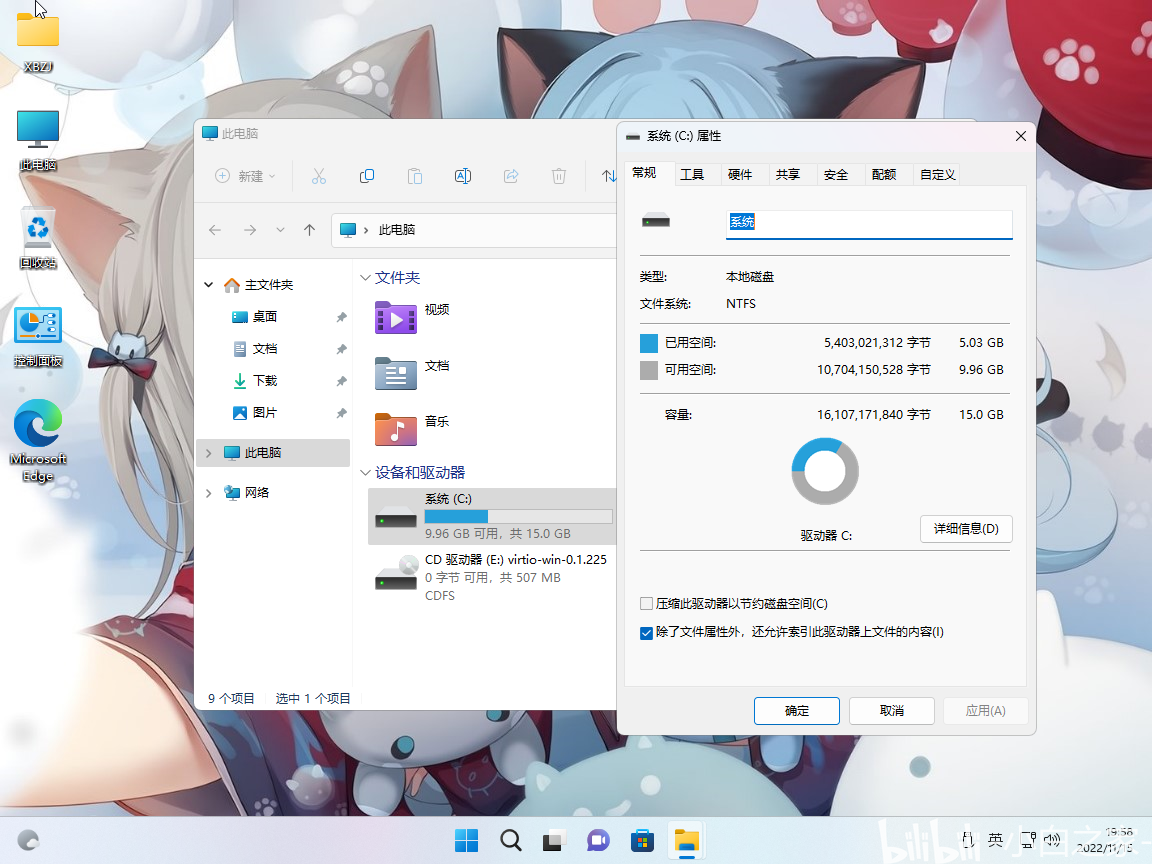Open the recent locations dropdown chevron
This screenshot has height=864, width=1152.
[x=280, y=230]
